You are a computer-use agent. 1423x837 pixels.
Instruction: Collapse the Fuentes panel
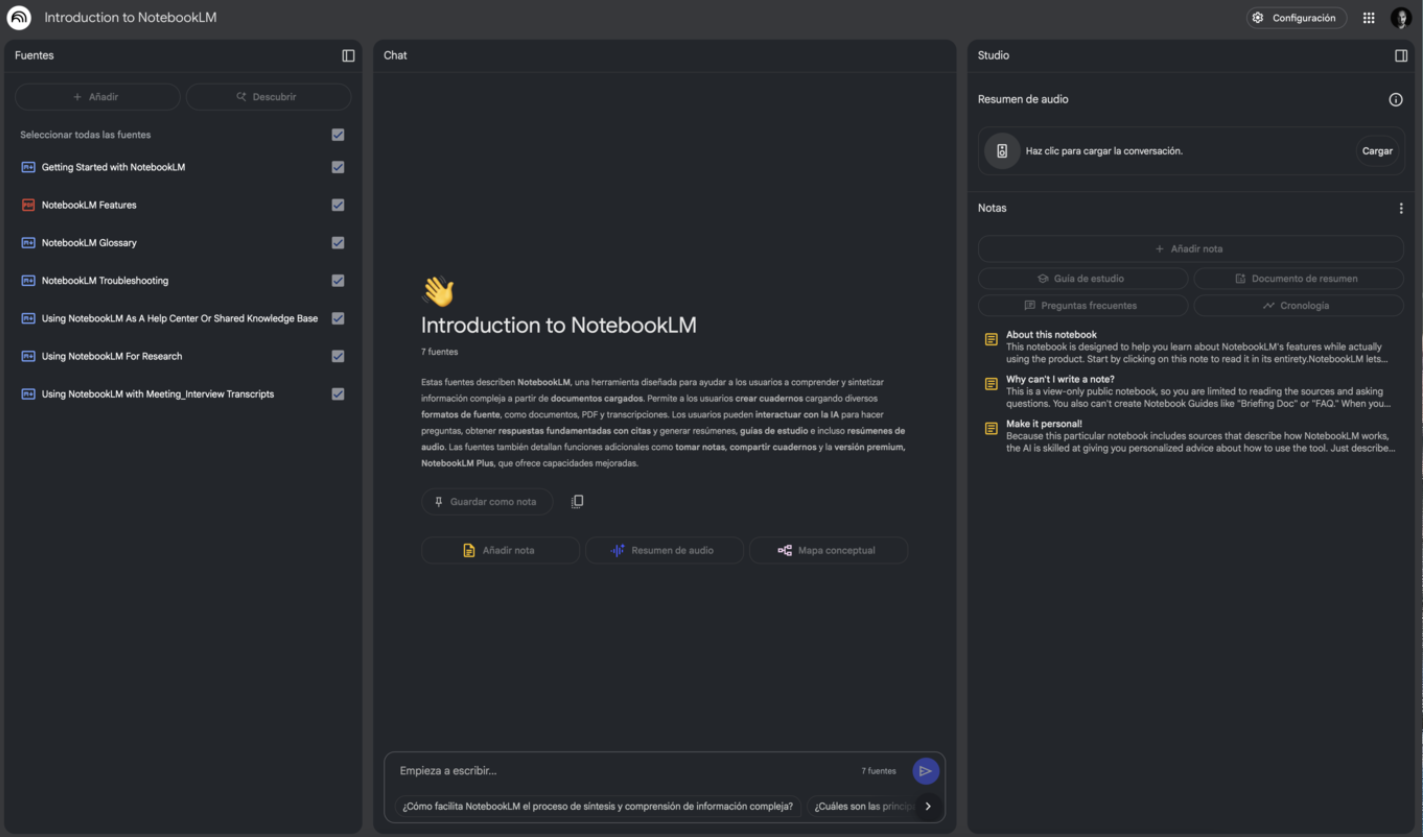[348, 56]
